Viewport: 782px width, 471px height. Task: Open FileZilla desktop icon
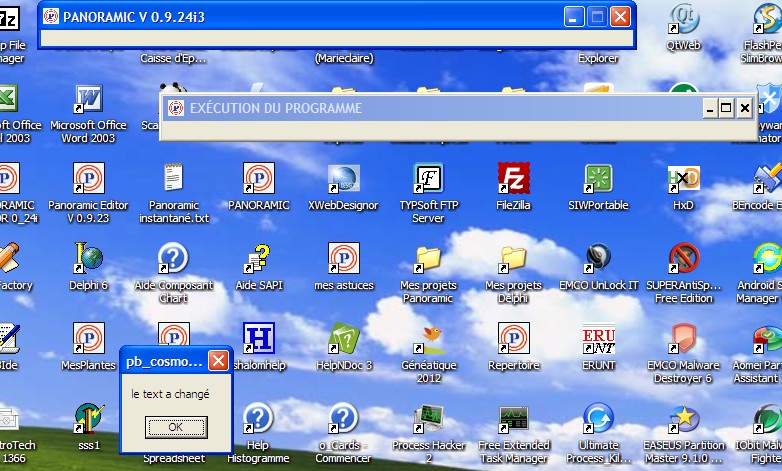pyautogui.click(x=513, y=178)
